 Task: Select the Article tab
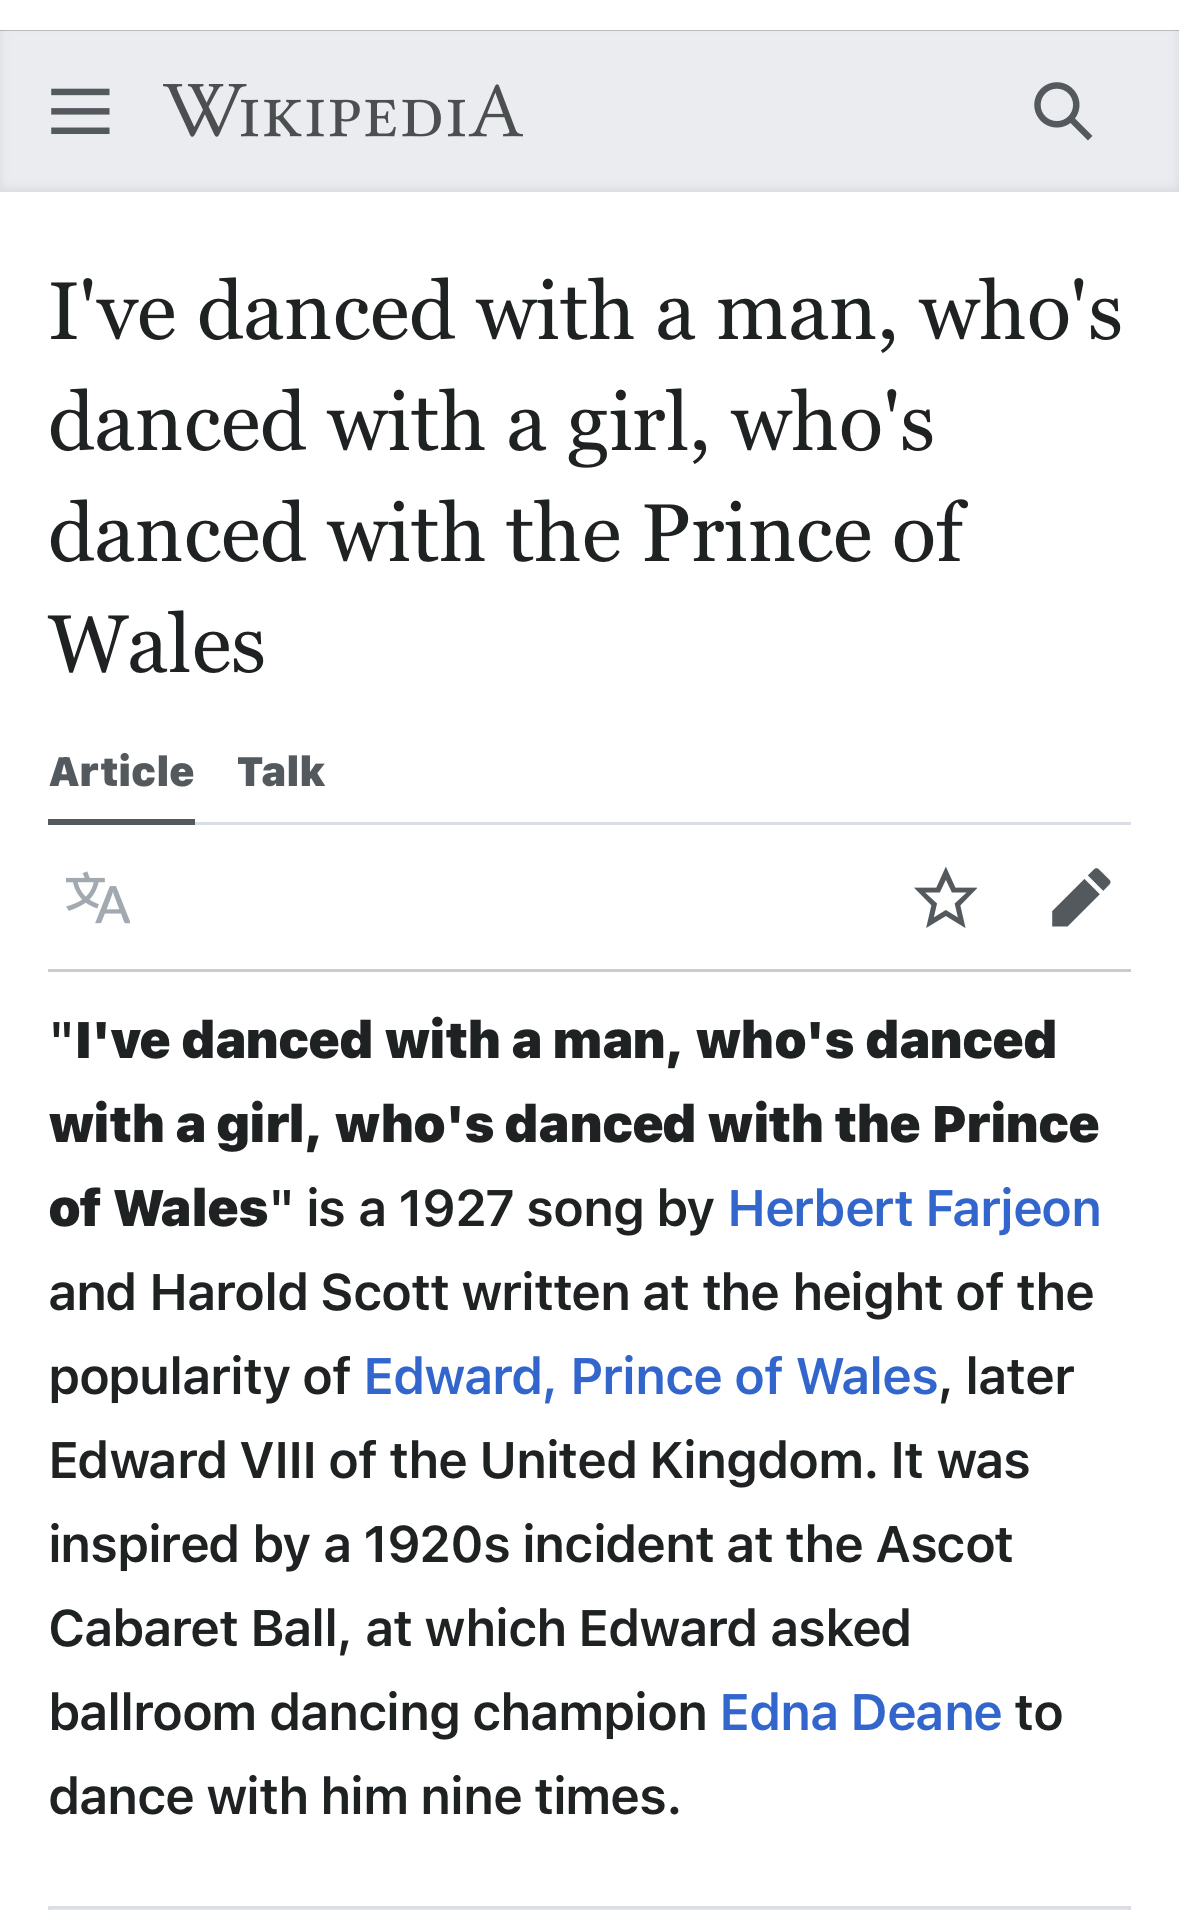[x=122, y=772]
